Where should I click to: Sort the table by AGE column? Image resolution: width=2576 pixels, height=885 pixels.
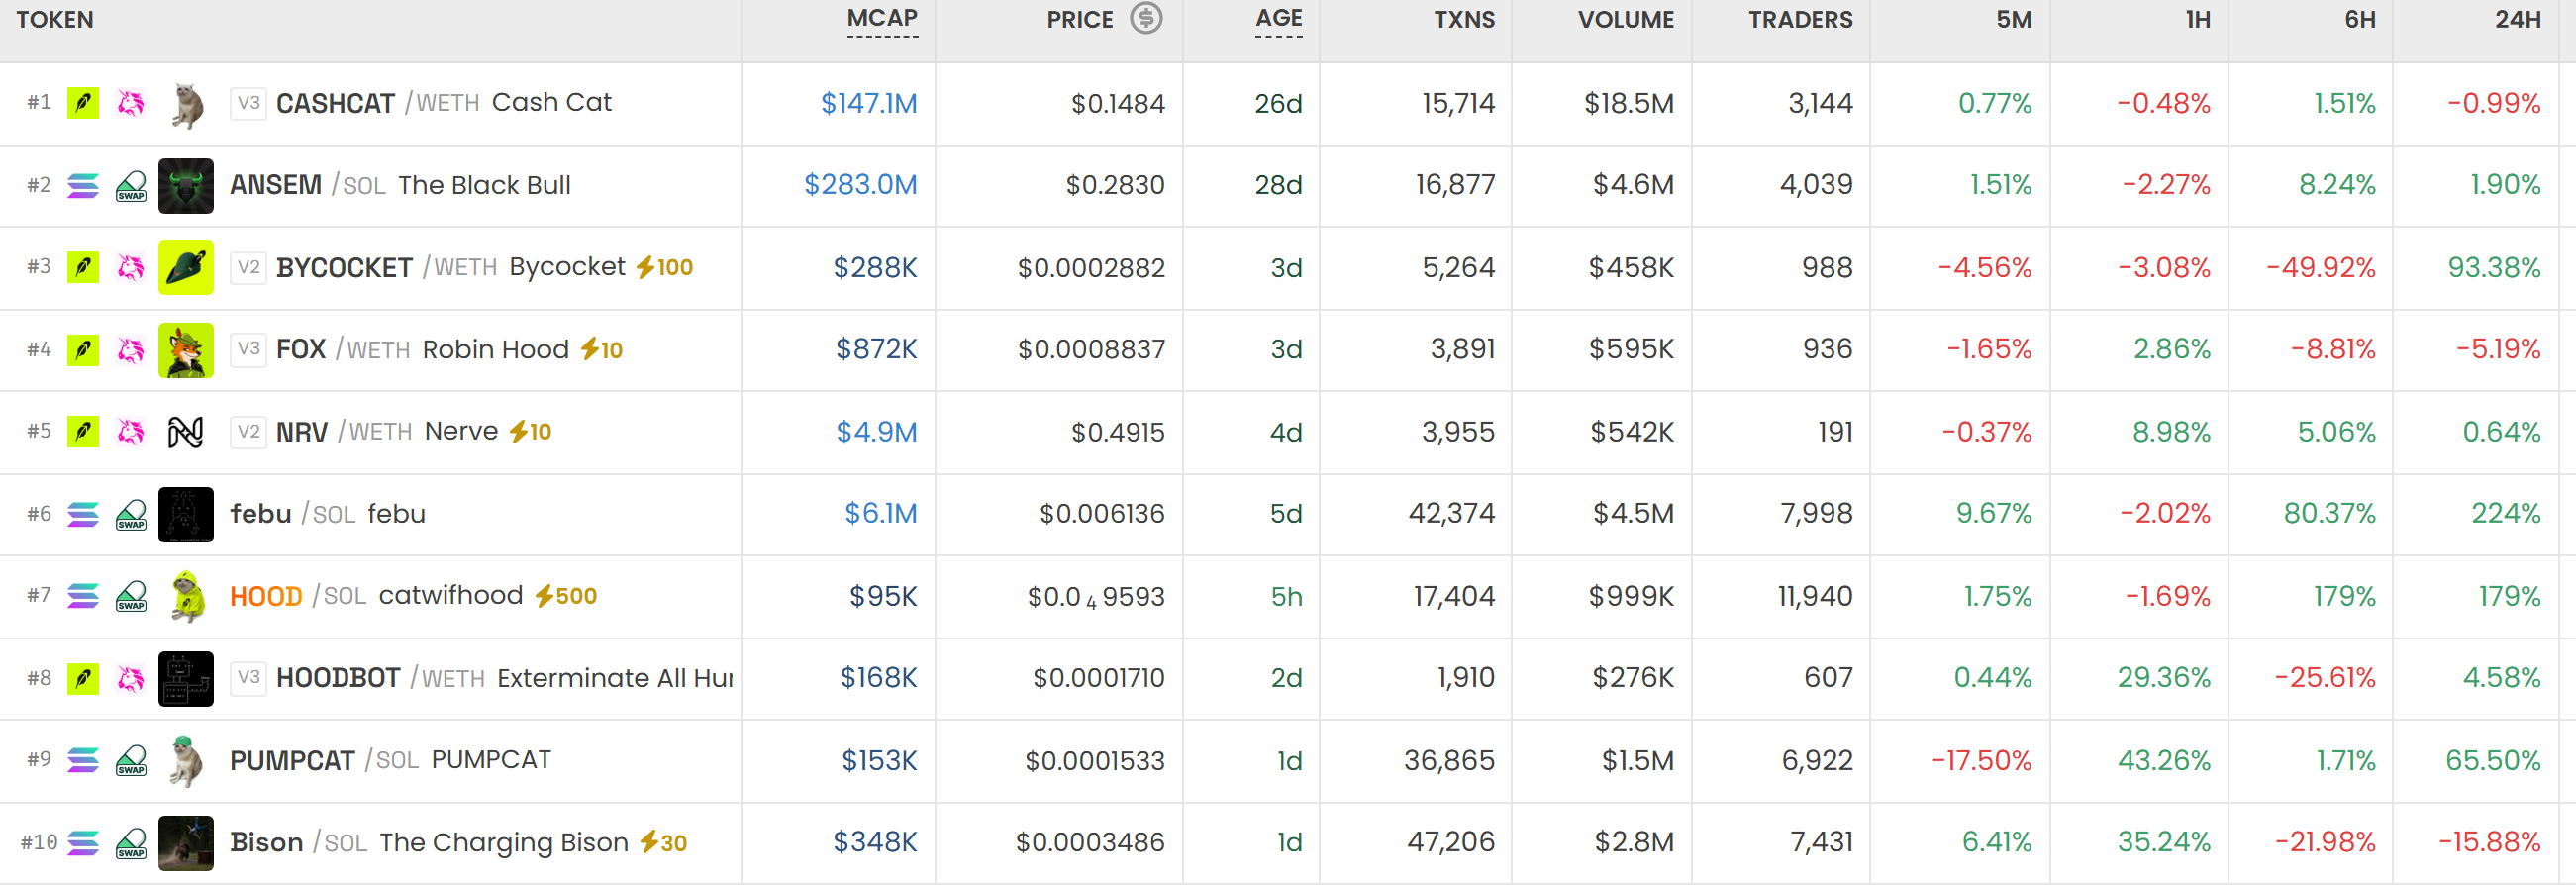[1279, 19]
